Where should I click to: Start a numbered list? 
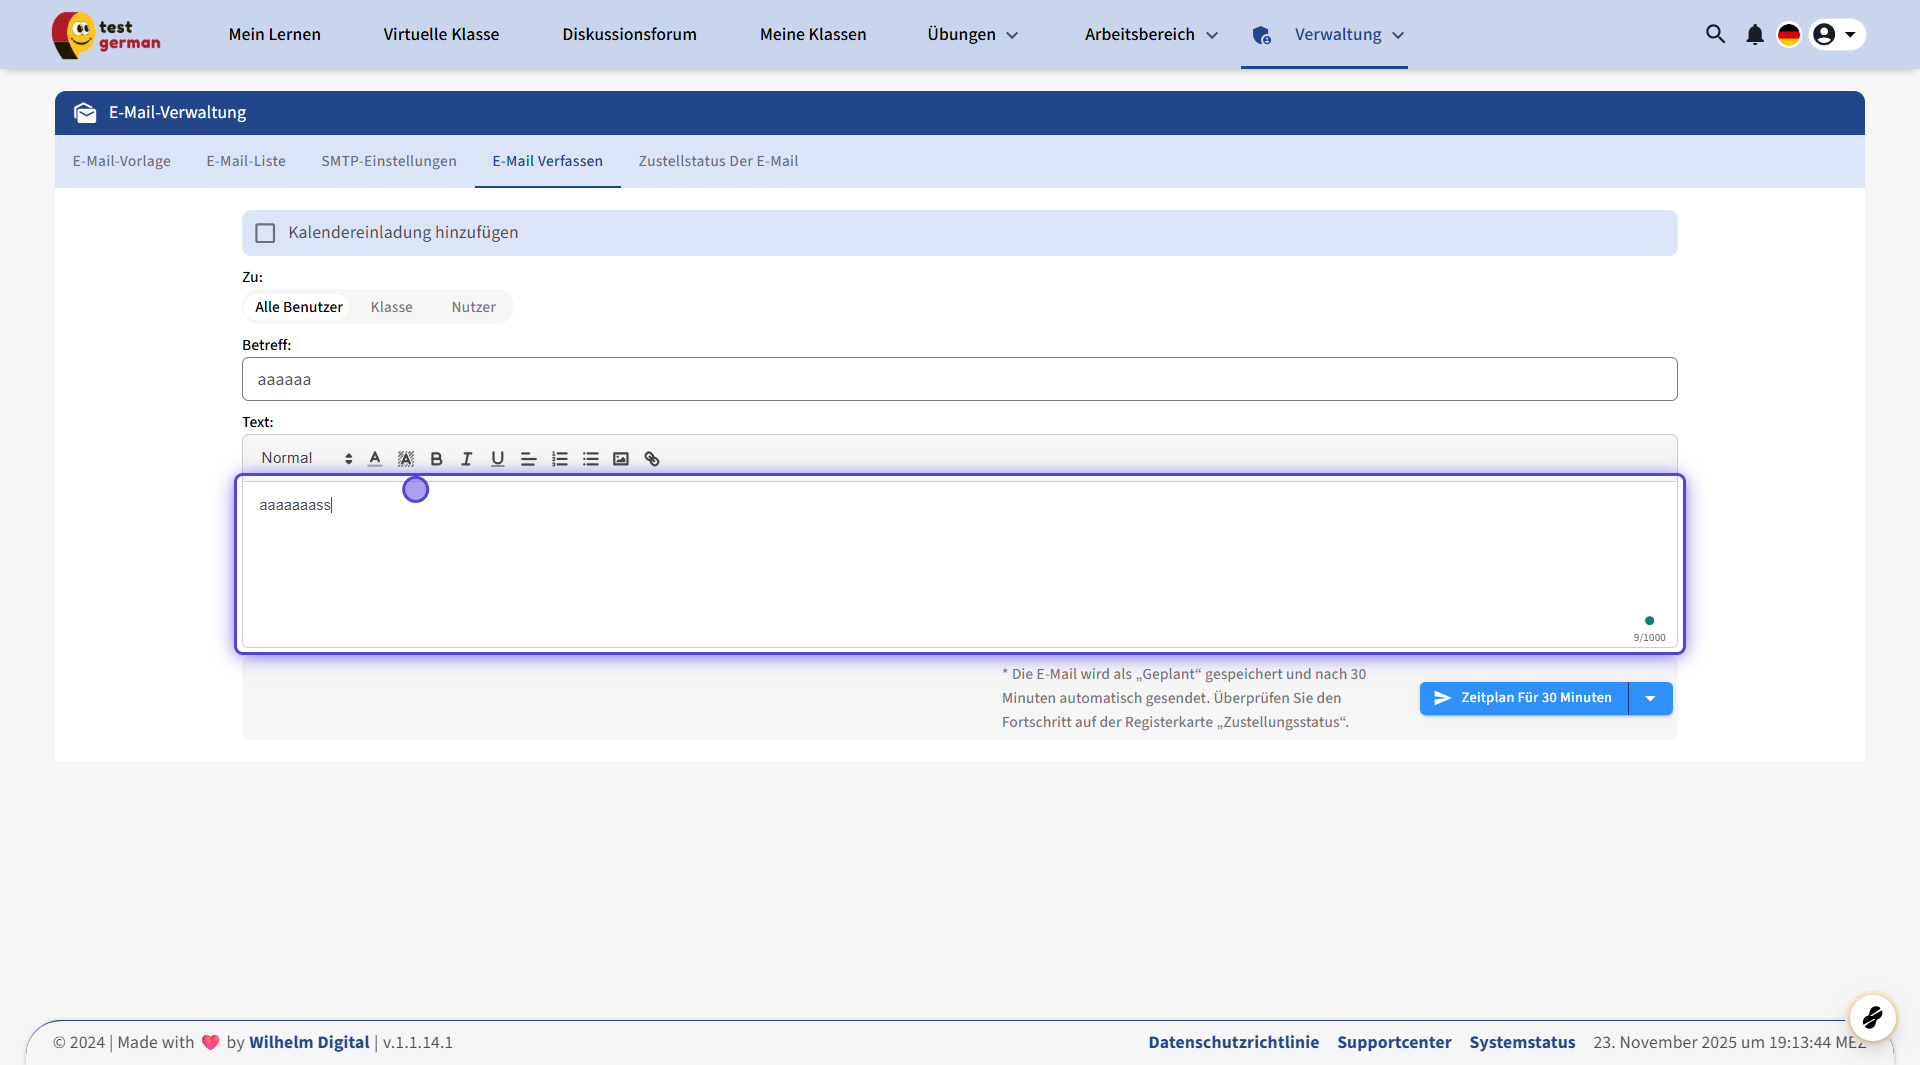point(559,459)
